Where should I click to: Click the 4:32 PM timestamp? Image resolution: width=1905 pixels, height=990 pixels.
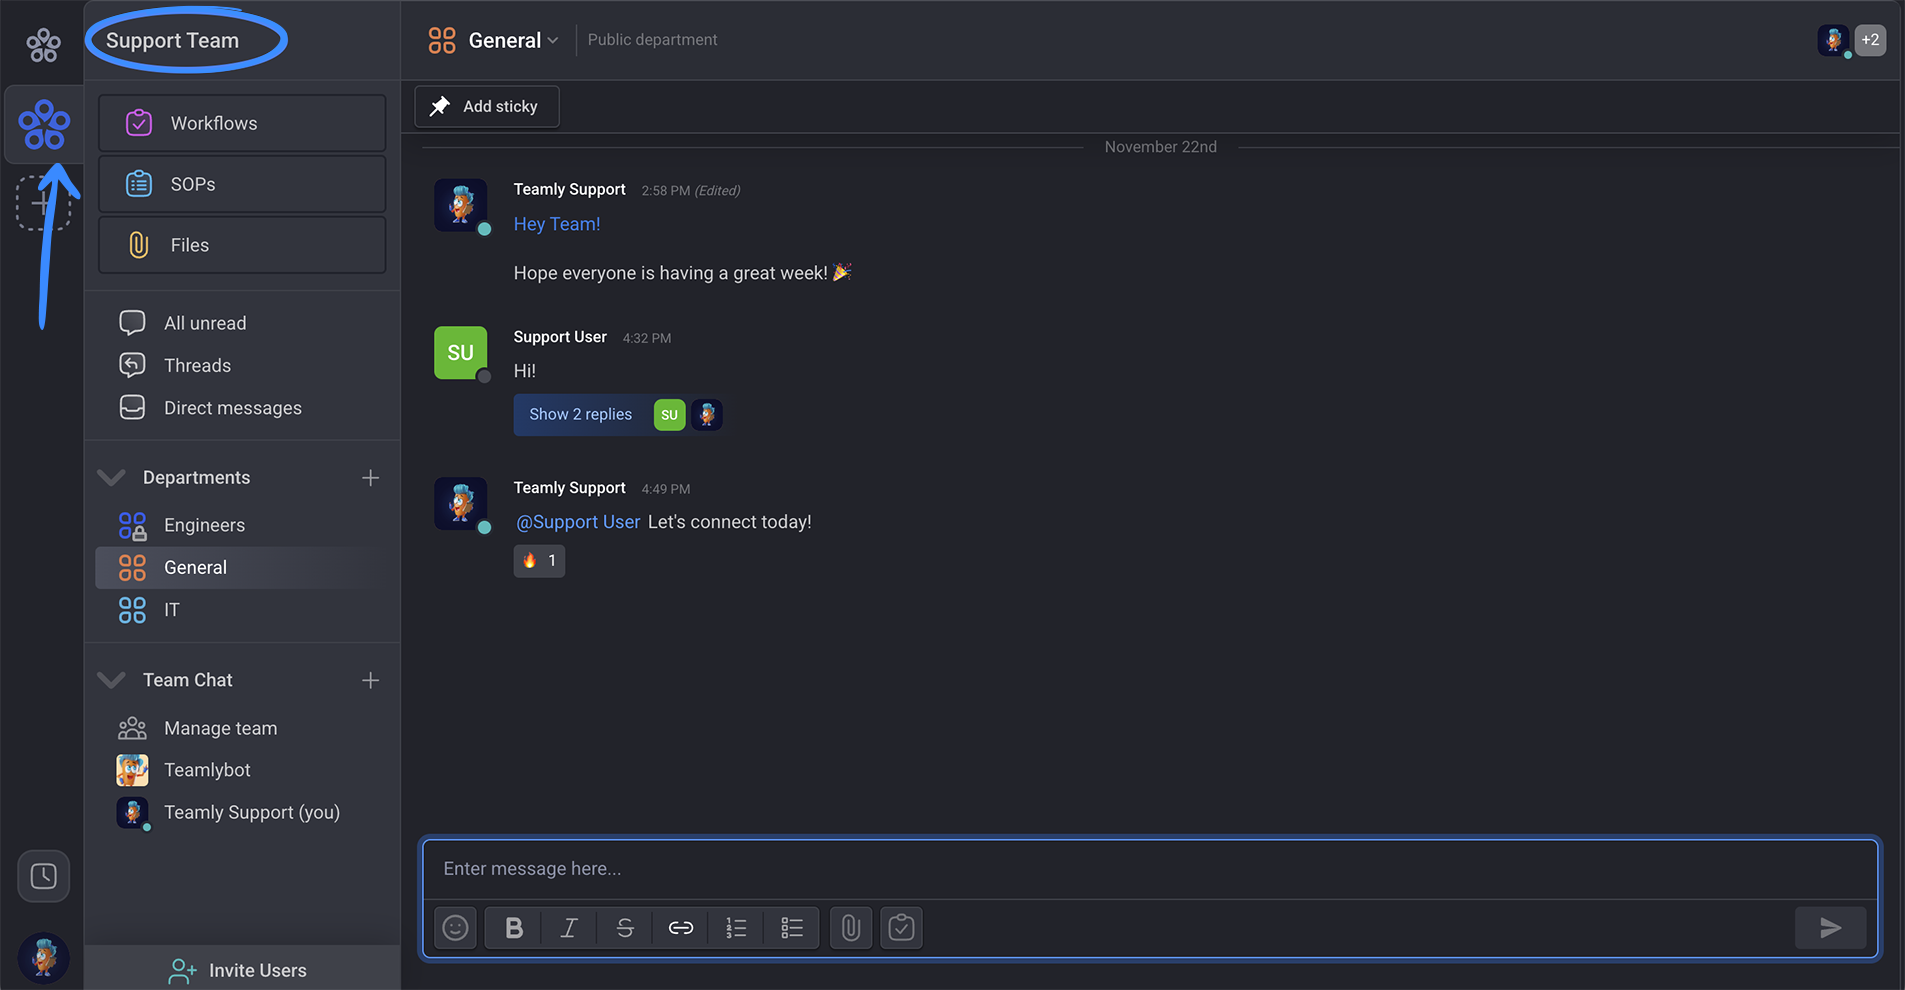(647, 338)
